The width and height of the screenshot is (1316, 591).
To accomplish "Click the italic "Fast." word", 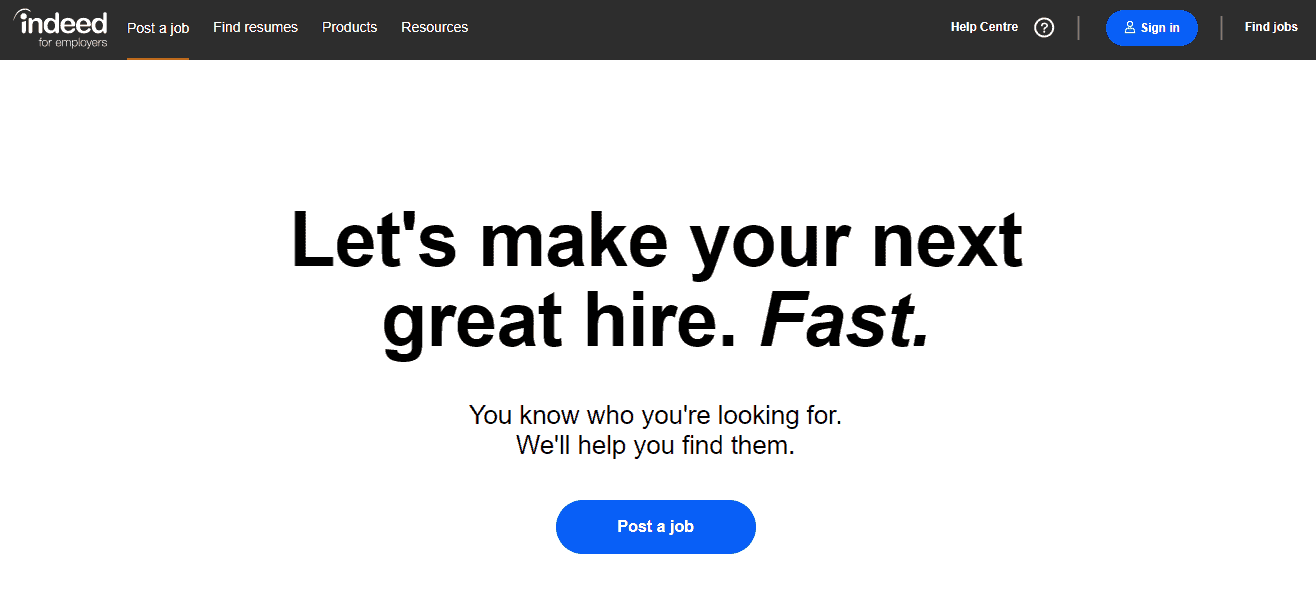I will coord(845,322).
